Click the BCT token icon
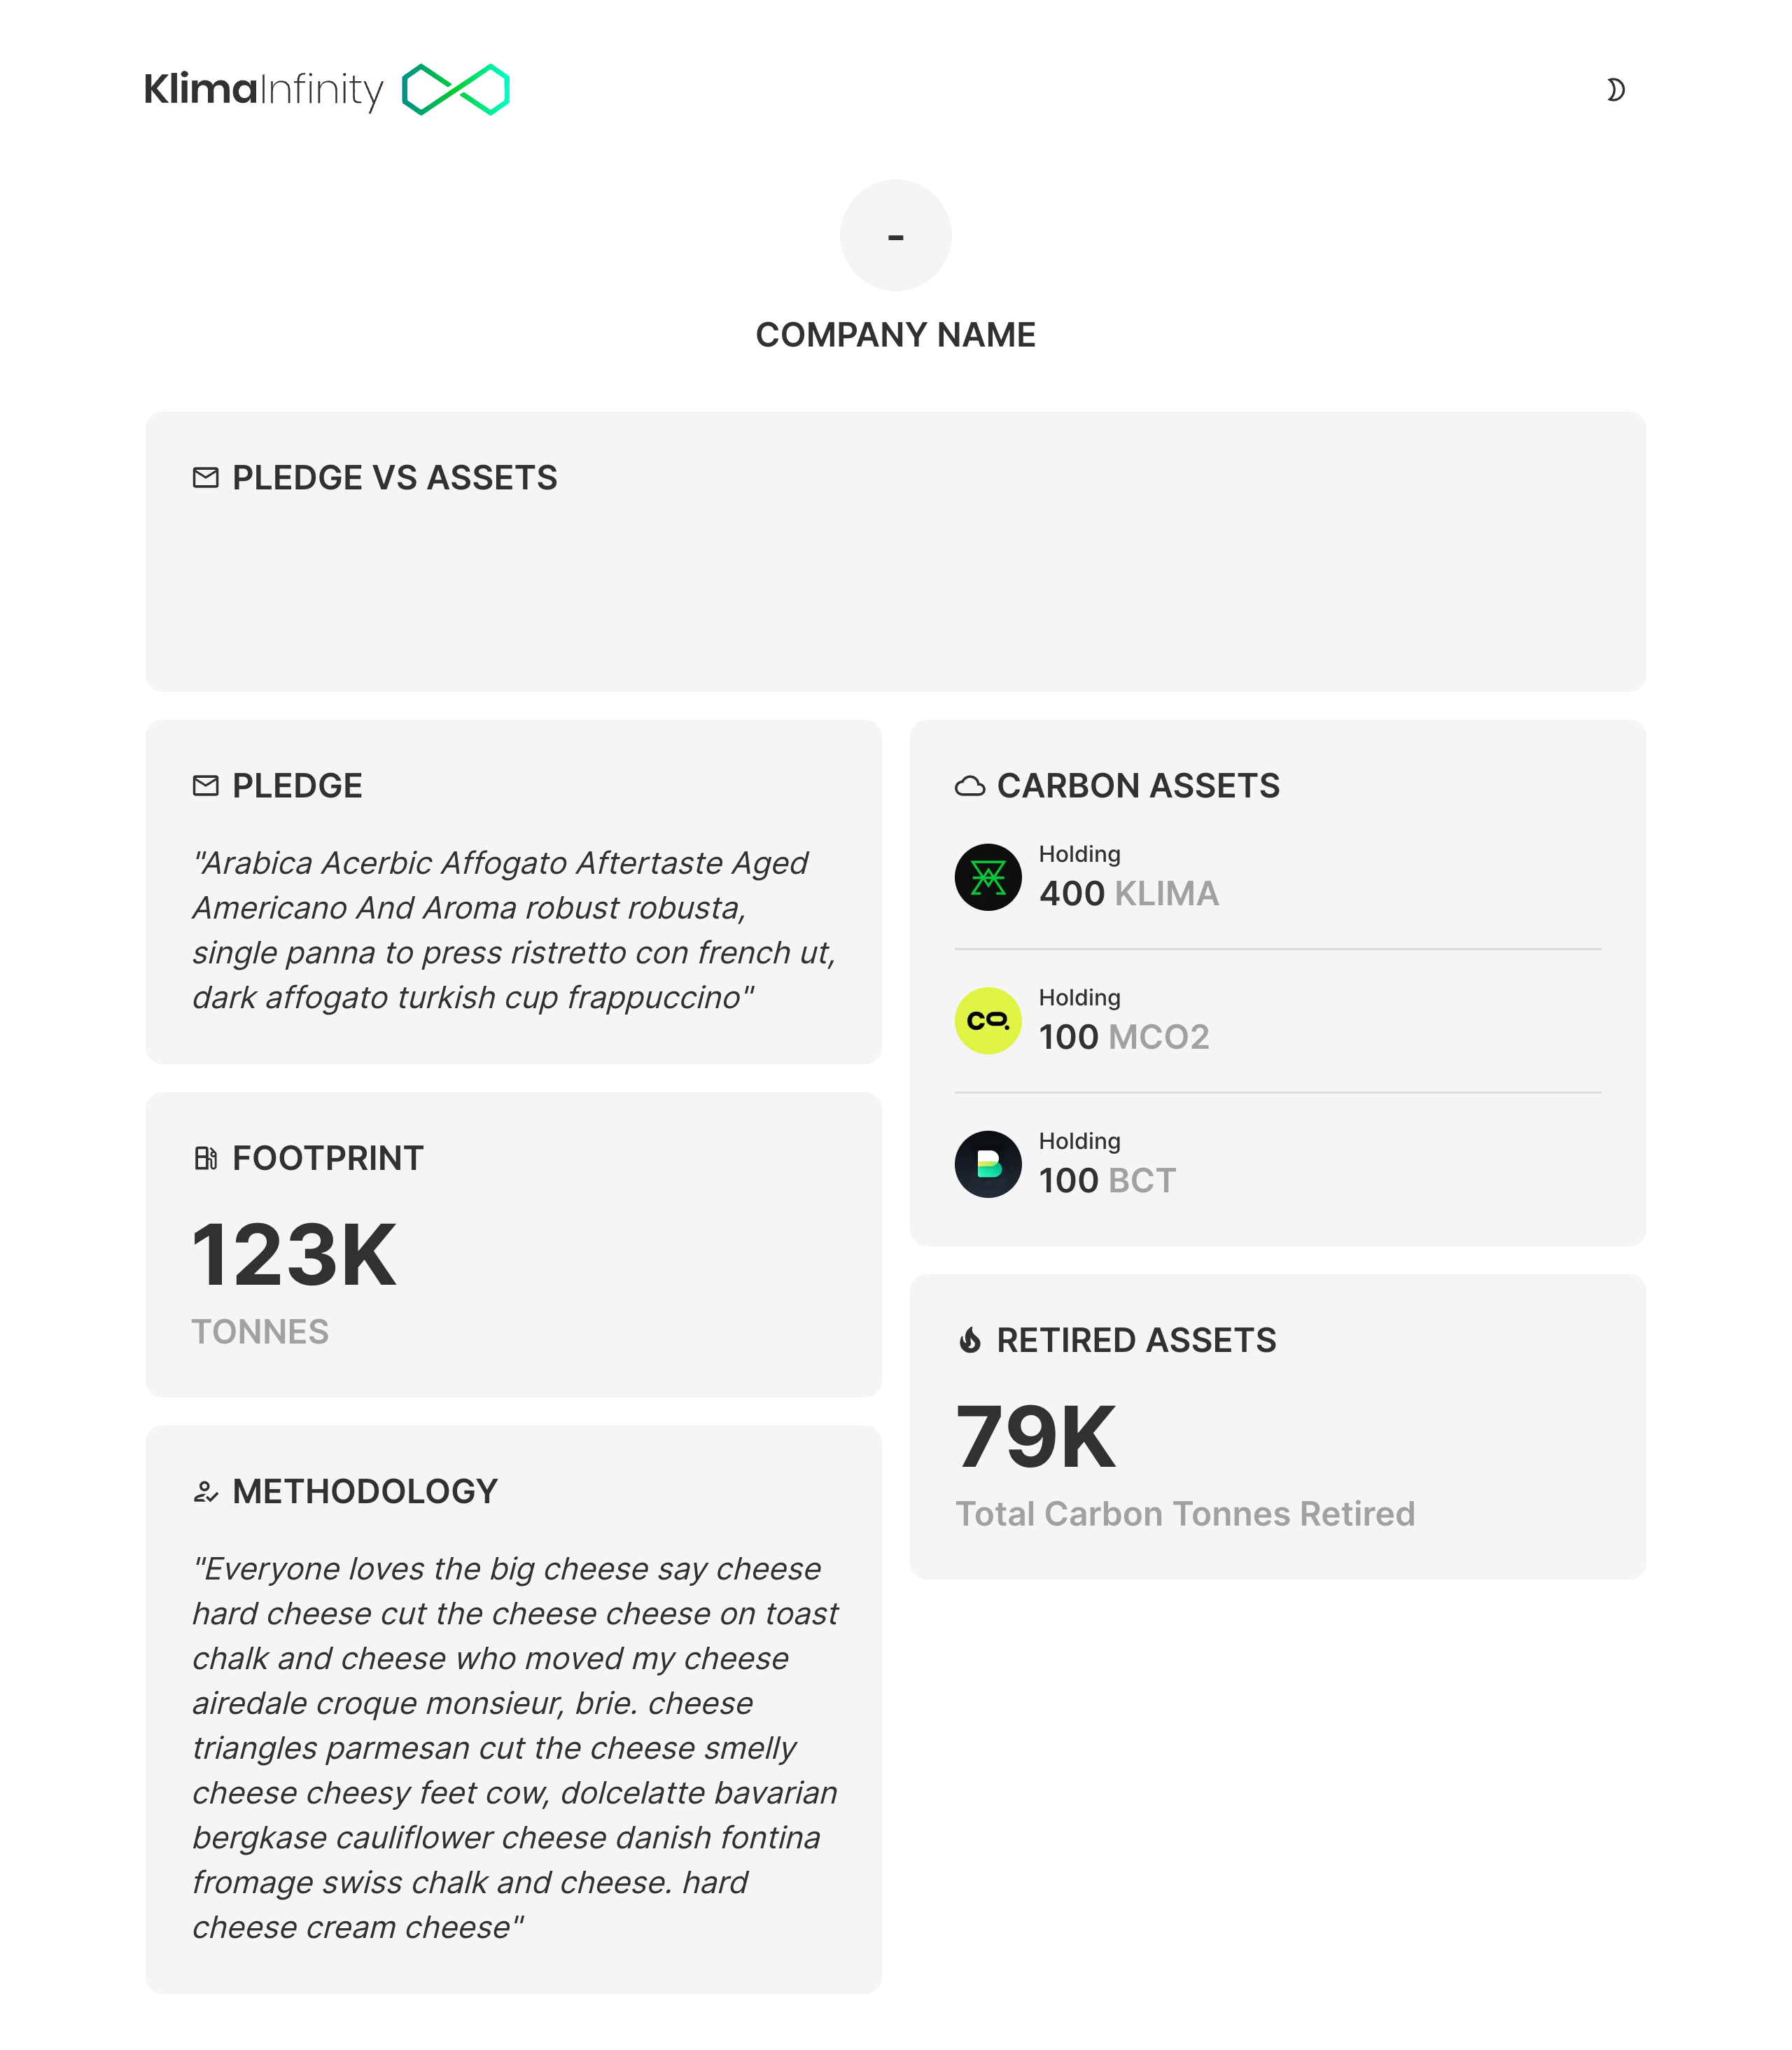Screen dimensions: 1792x2050 986,1163
